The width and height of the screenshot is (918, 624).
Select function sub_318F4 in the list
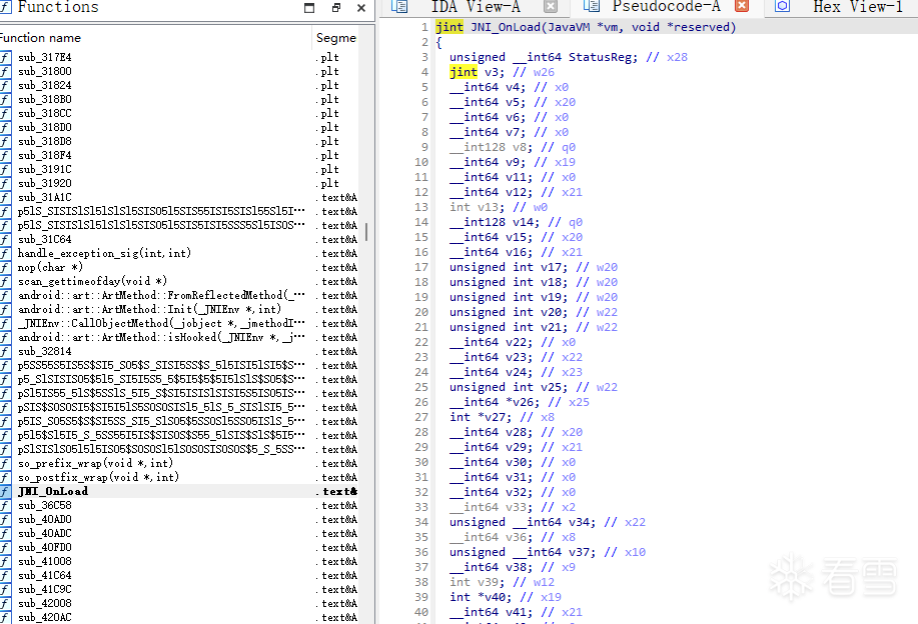[44, 156]
